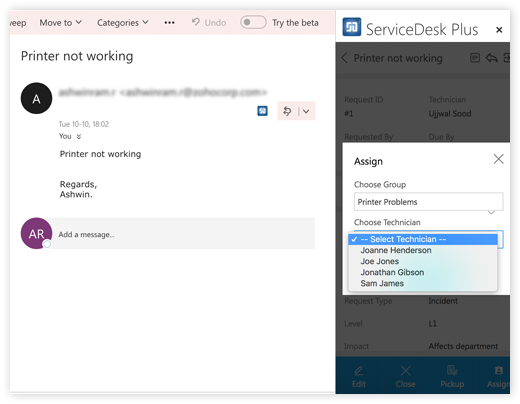Click the Undo button
Screen dimensions: 520x404
click(x=209, y=23)
